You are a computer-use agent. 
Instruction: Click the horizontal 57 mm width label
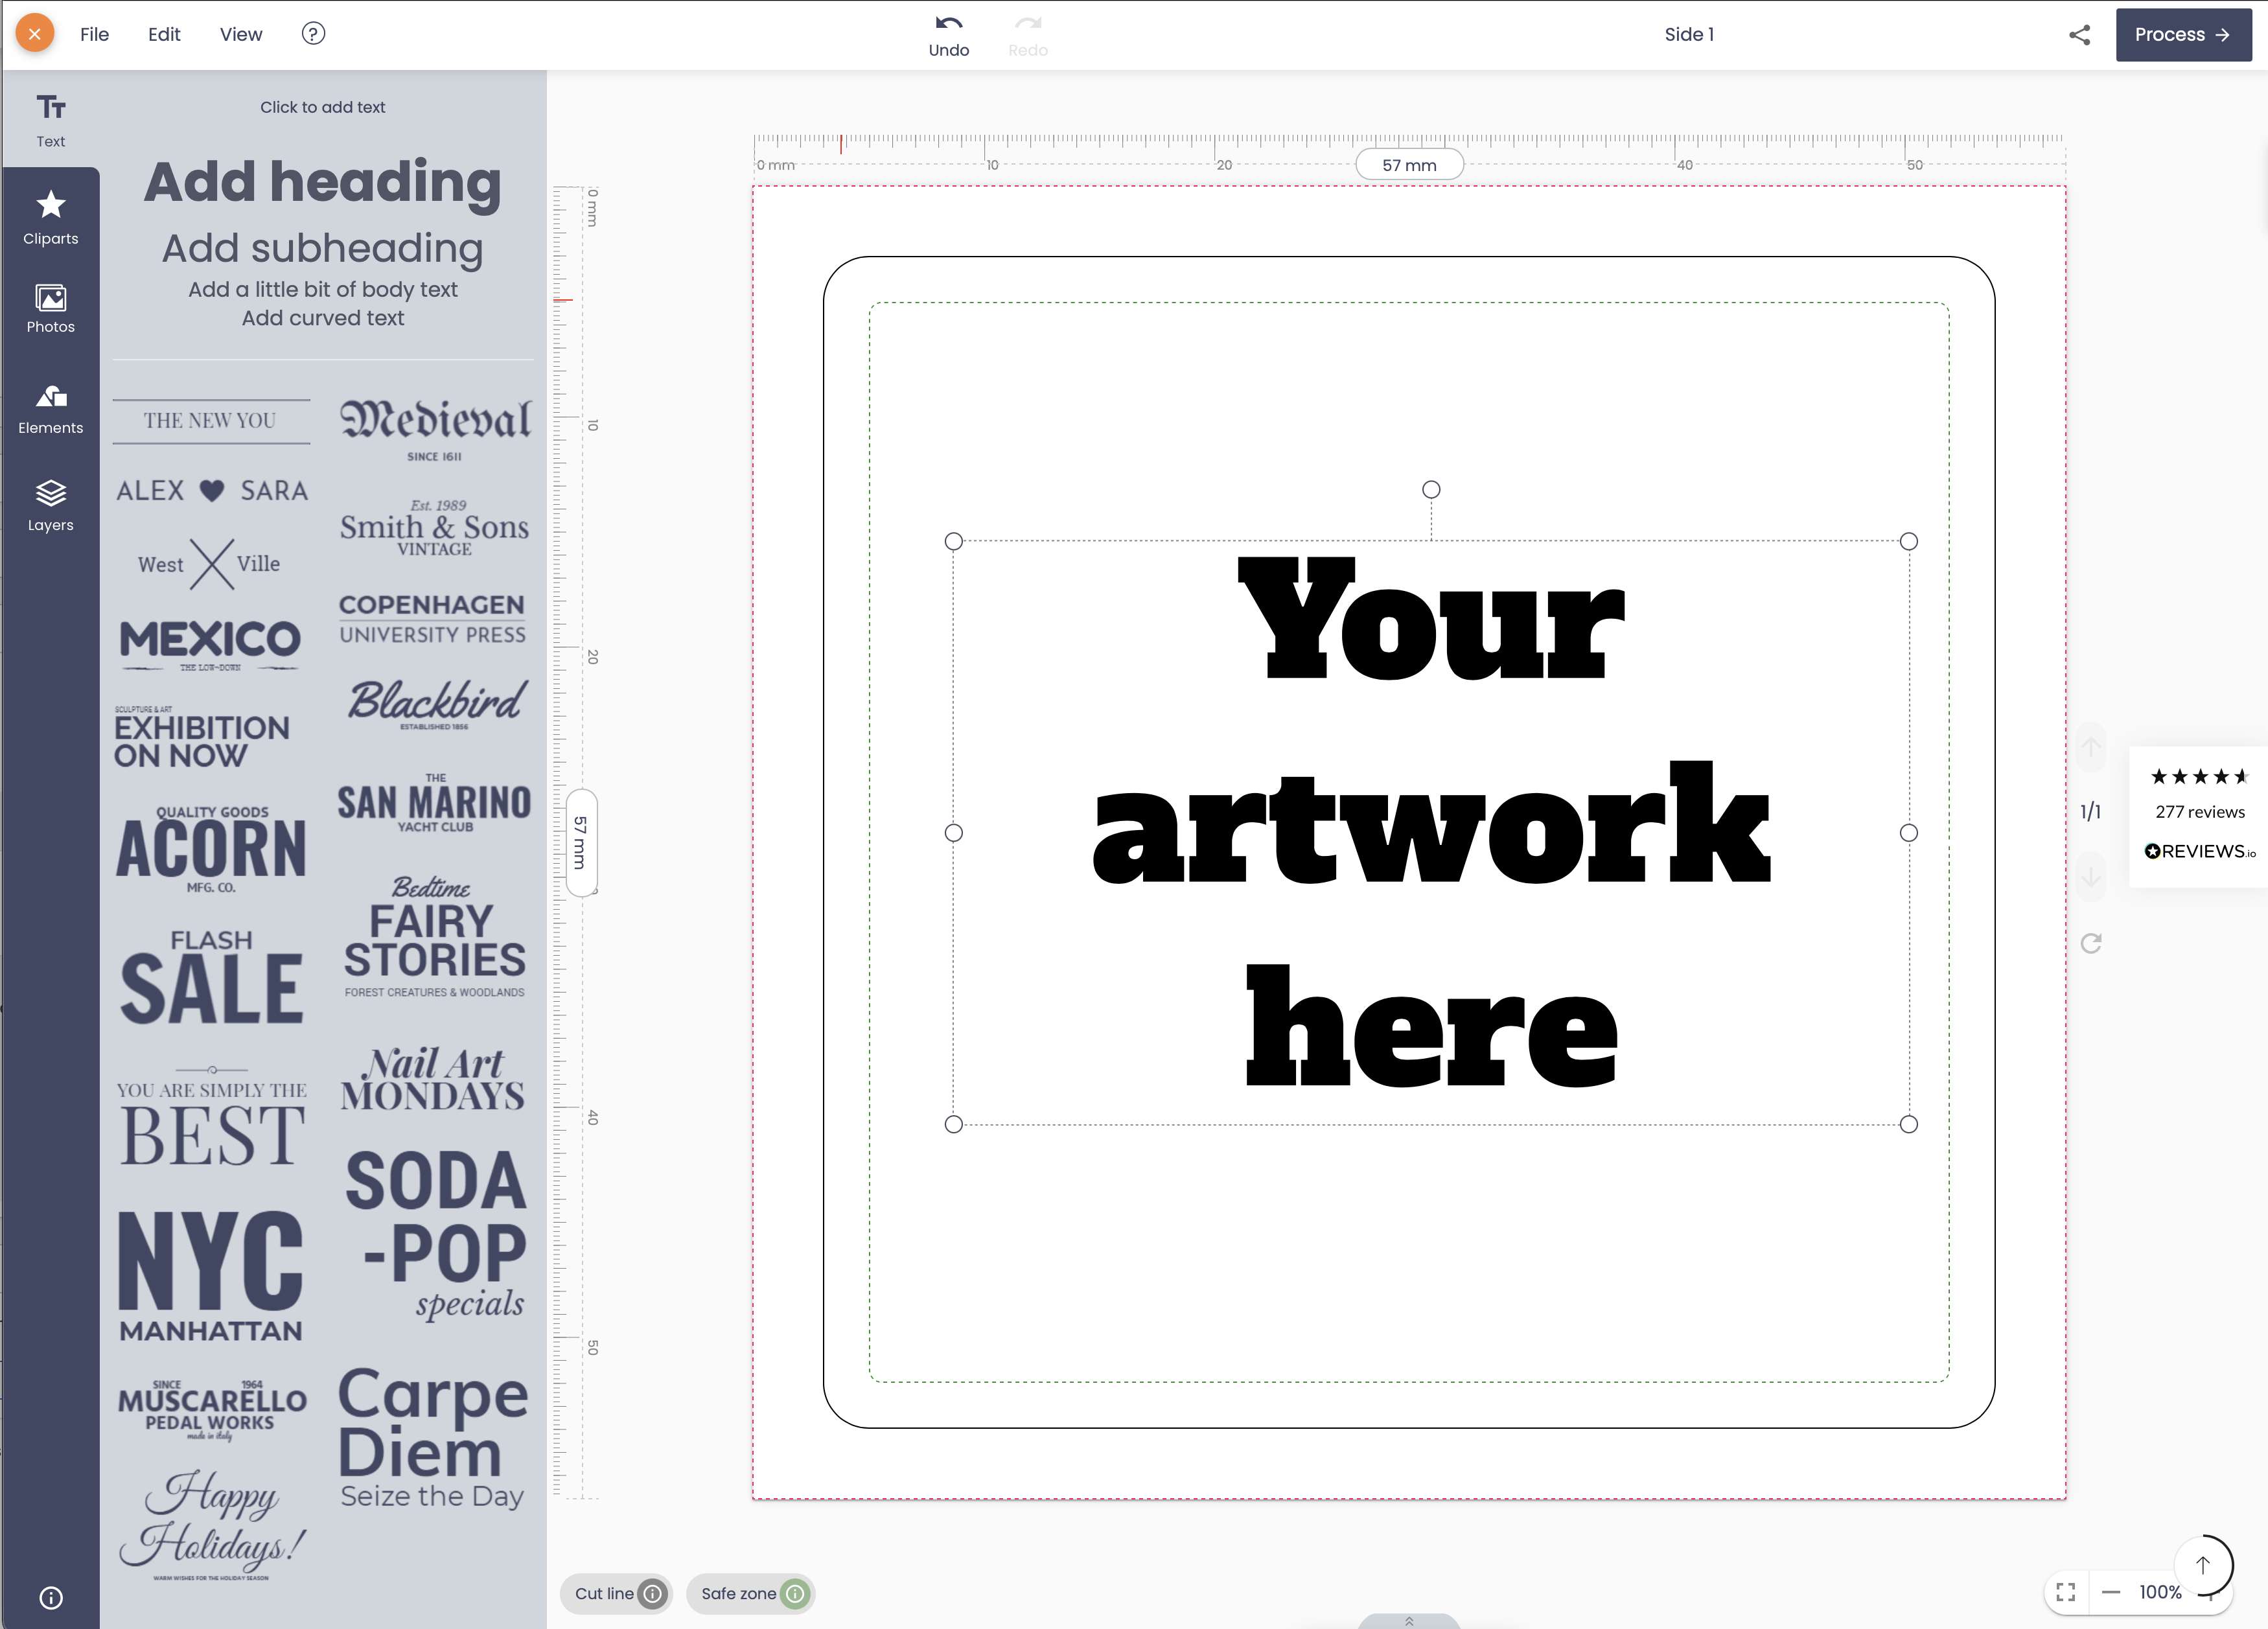1409,165
